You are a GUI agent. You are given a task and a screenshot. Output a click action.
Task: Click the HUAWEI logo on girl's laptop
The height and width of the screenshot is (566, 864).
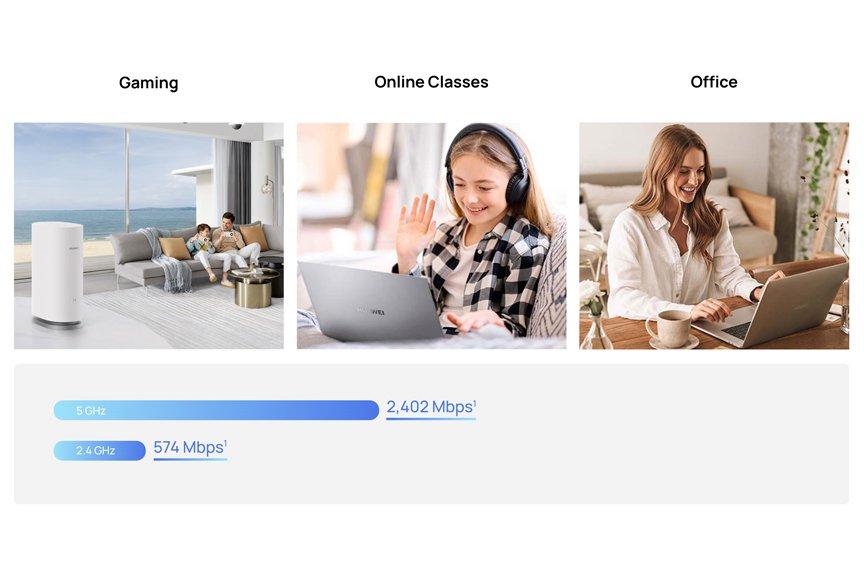pos(370,311)
